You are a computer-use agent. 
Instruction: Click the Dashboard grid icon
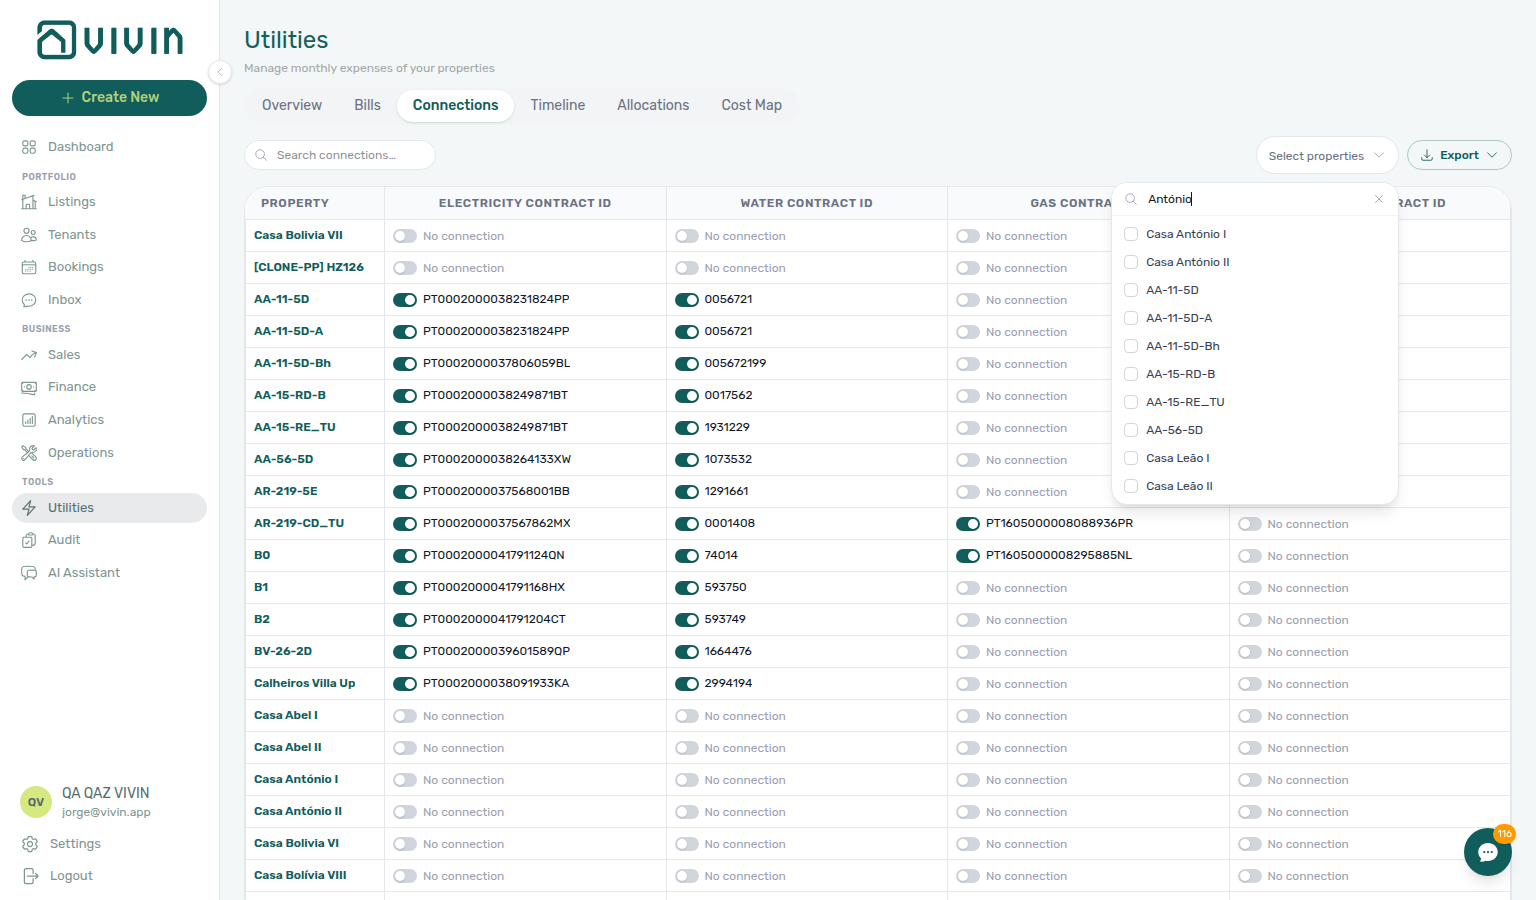pyautogui.click(x=29, y=147)
